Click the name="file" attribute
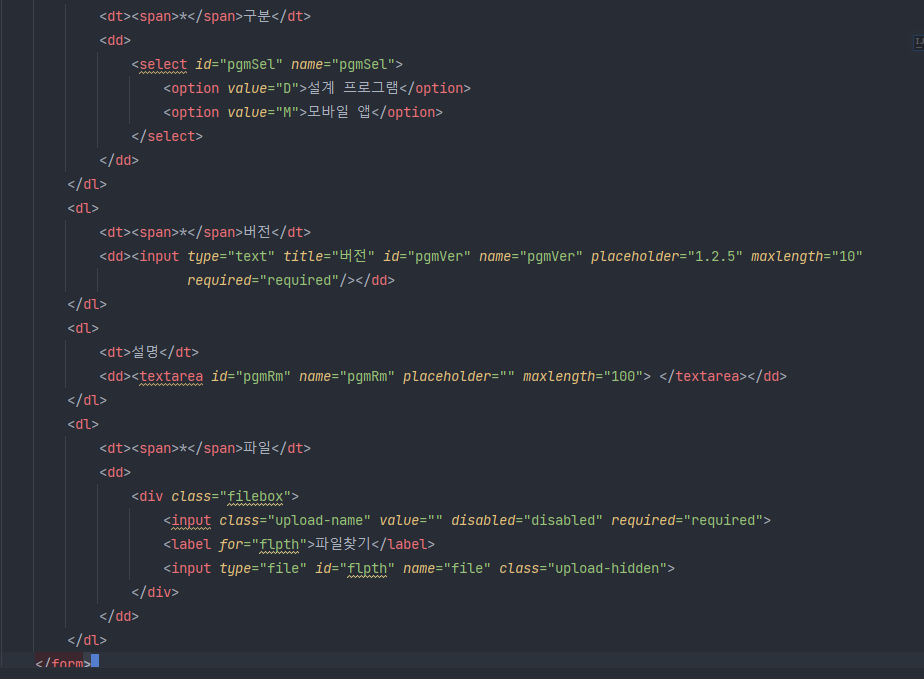This screenshot has width=924, height=679. 447,569
